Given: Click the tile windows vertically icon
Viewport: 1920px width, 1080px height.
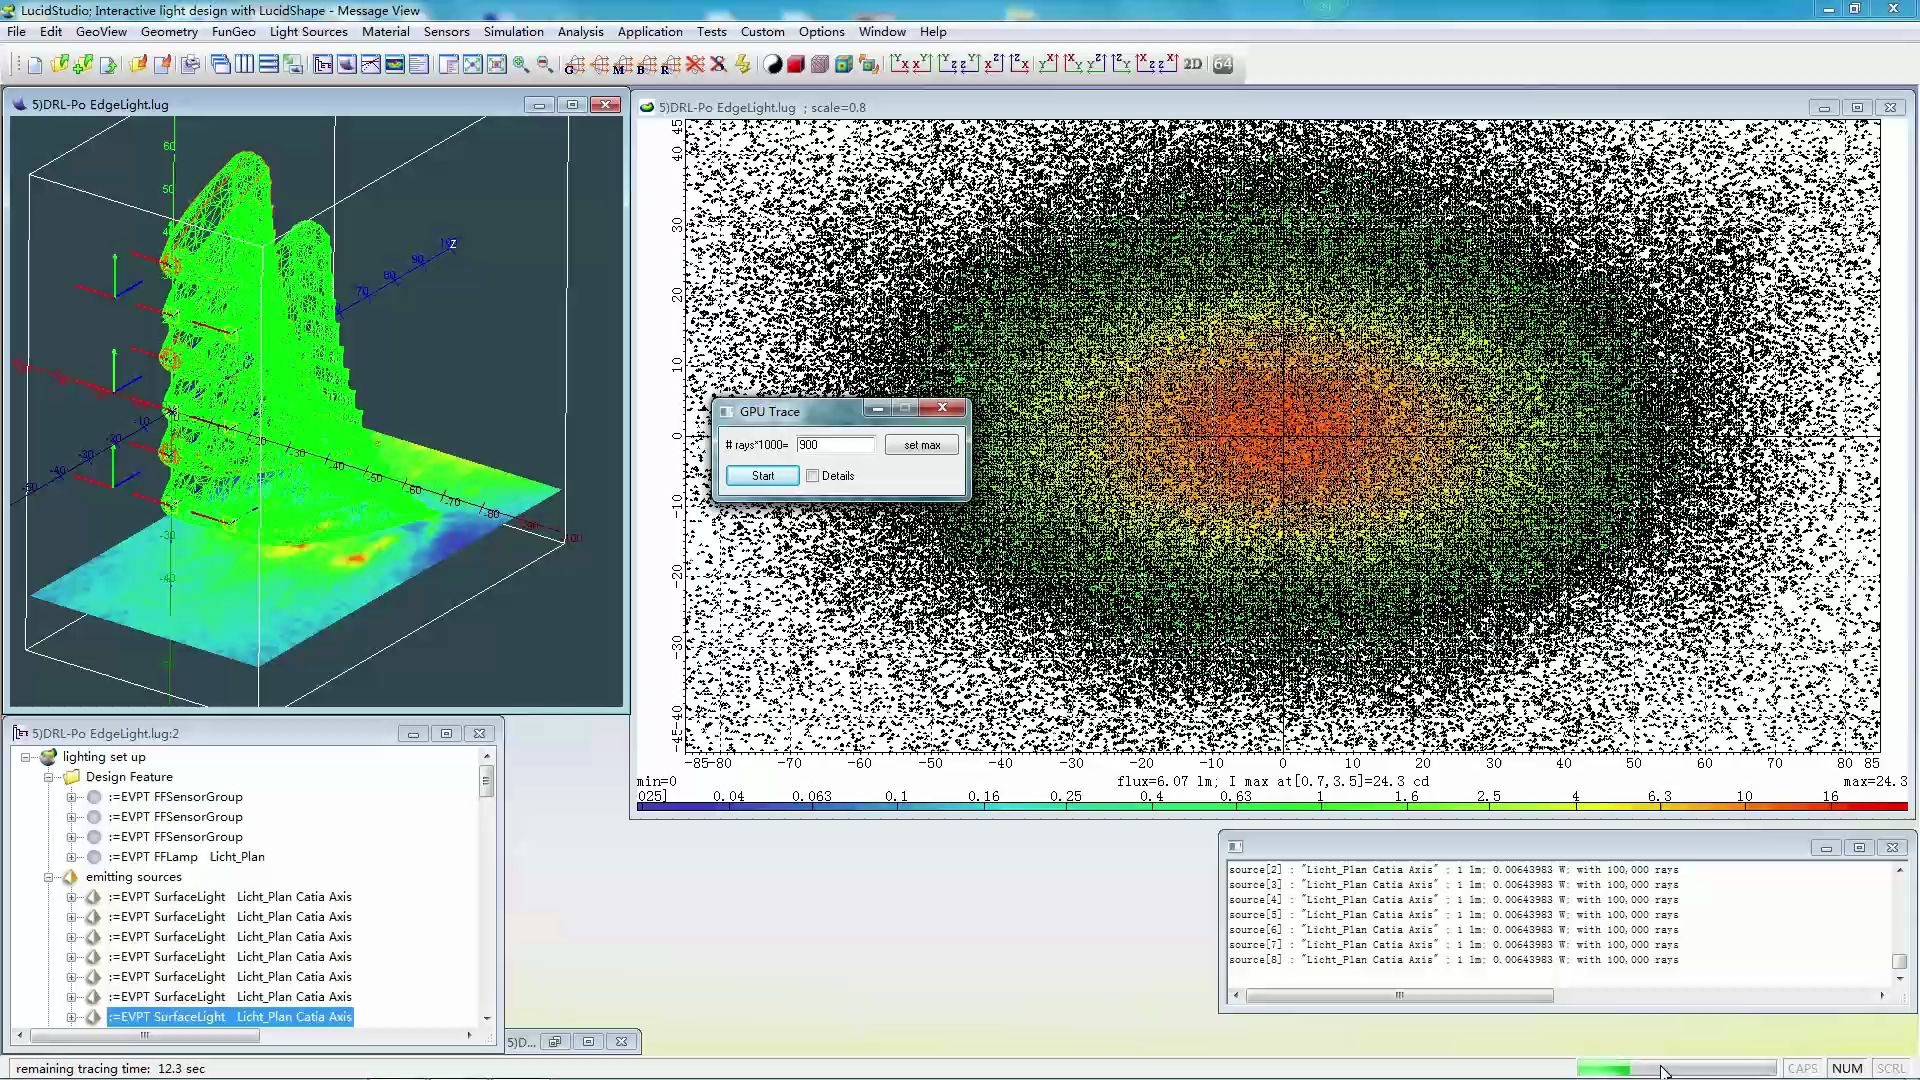Looking at the screenshot, I should 244,65.
